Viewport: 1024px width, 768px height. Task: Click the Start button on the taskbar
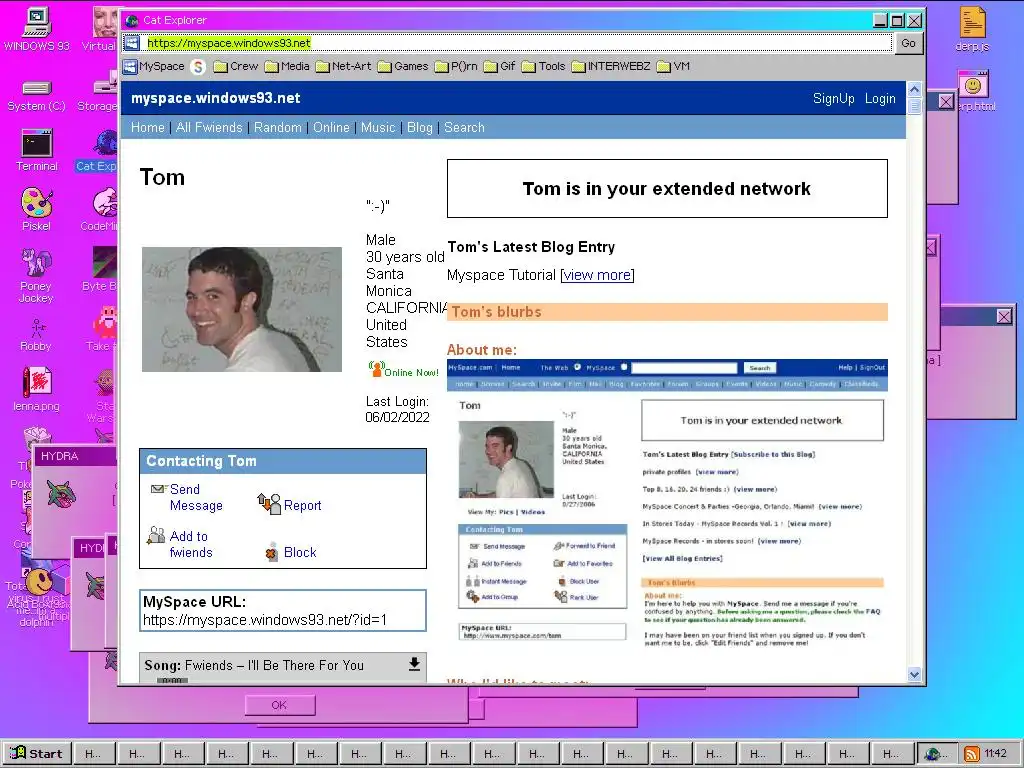coord(37,754)
